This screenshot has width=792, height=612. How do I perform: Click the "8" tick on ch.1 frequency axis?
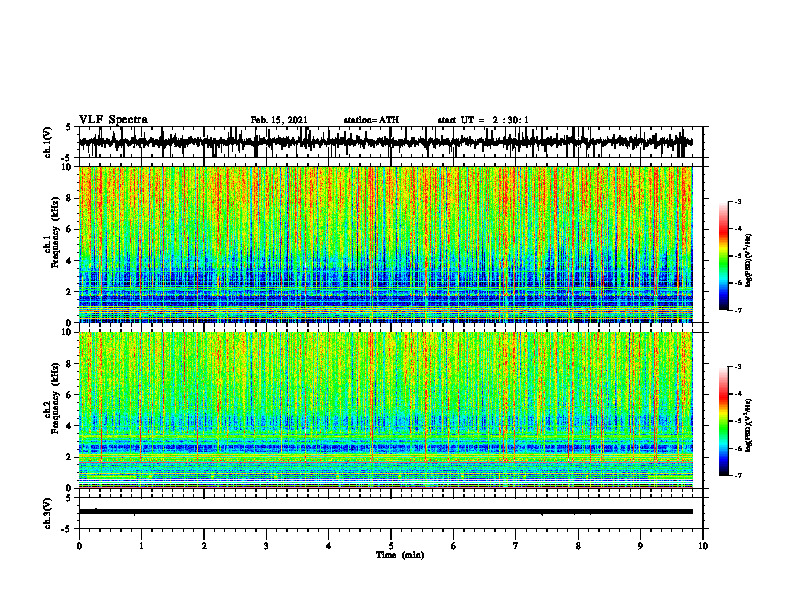point(70,198)
